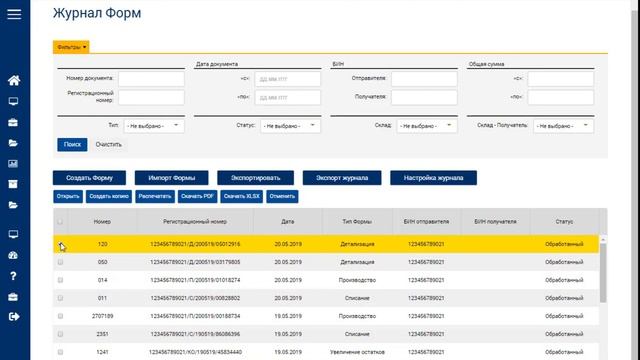Check the checkbox for row 014
The image size is (640, 360).
click(x=60, y=280)
